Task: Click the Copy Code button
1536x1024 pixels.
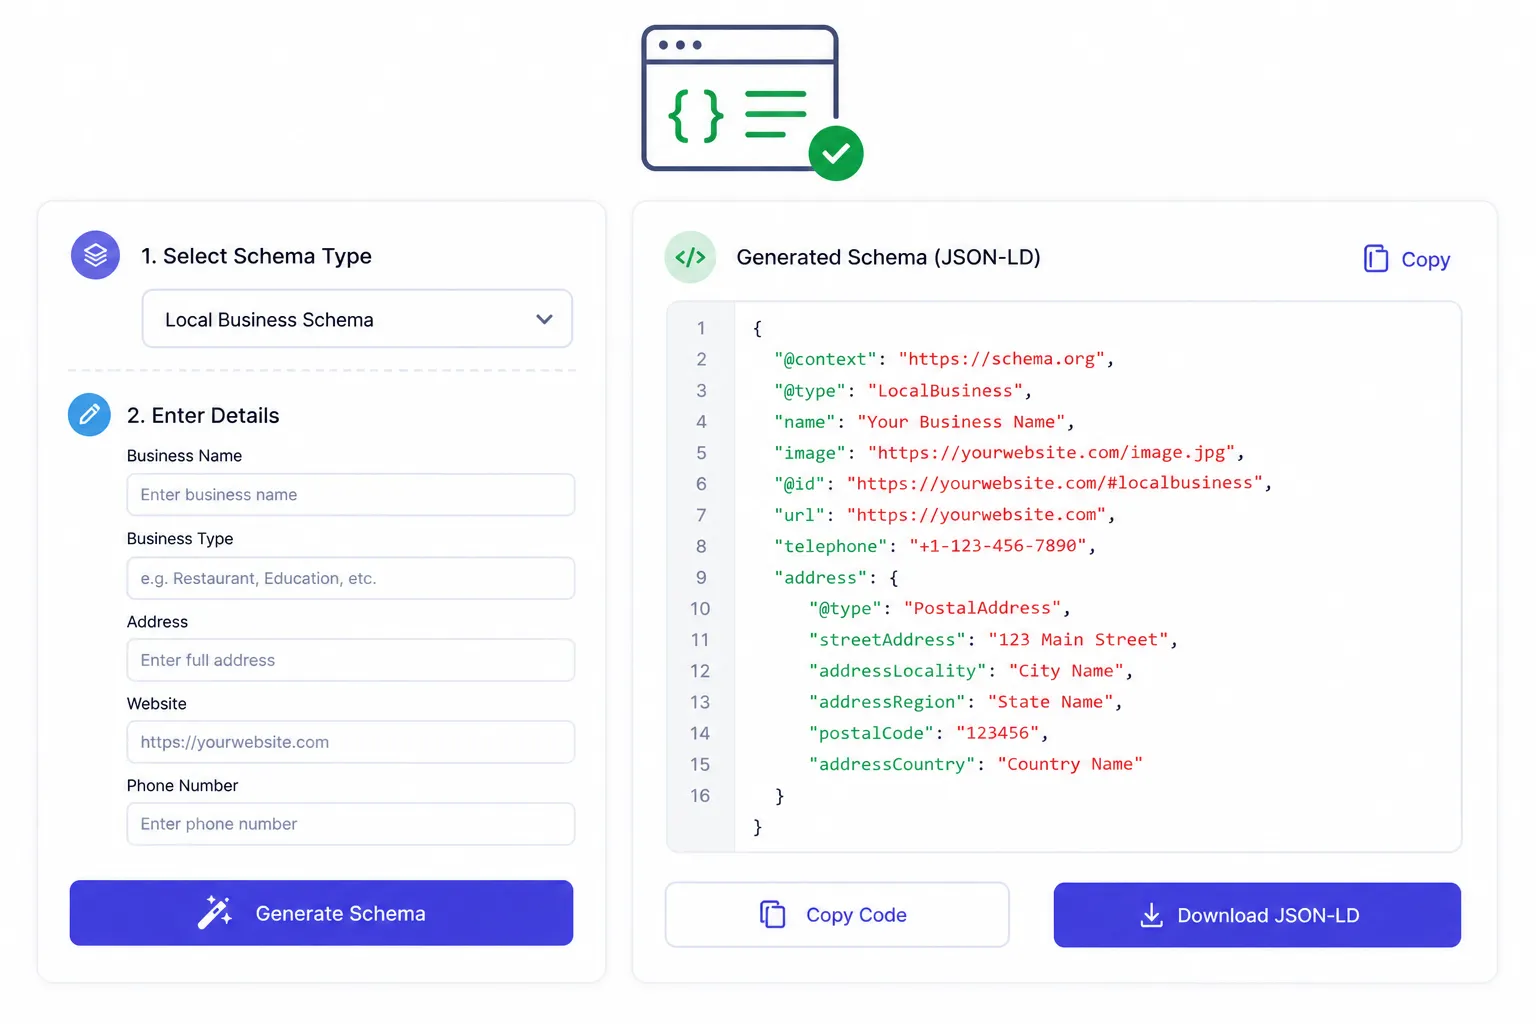Action: point(837,914)
